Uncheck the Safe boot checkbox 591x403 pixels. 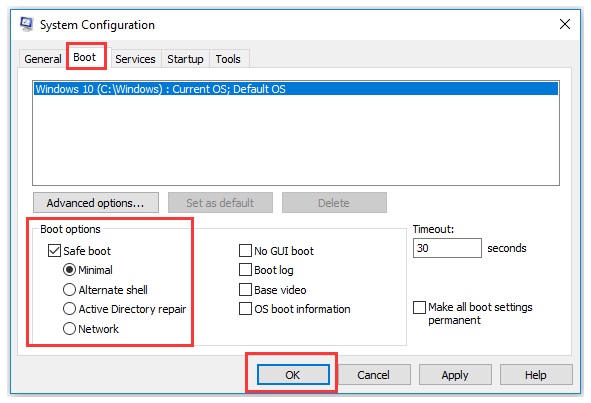click(x=54, y=251)
